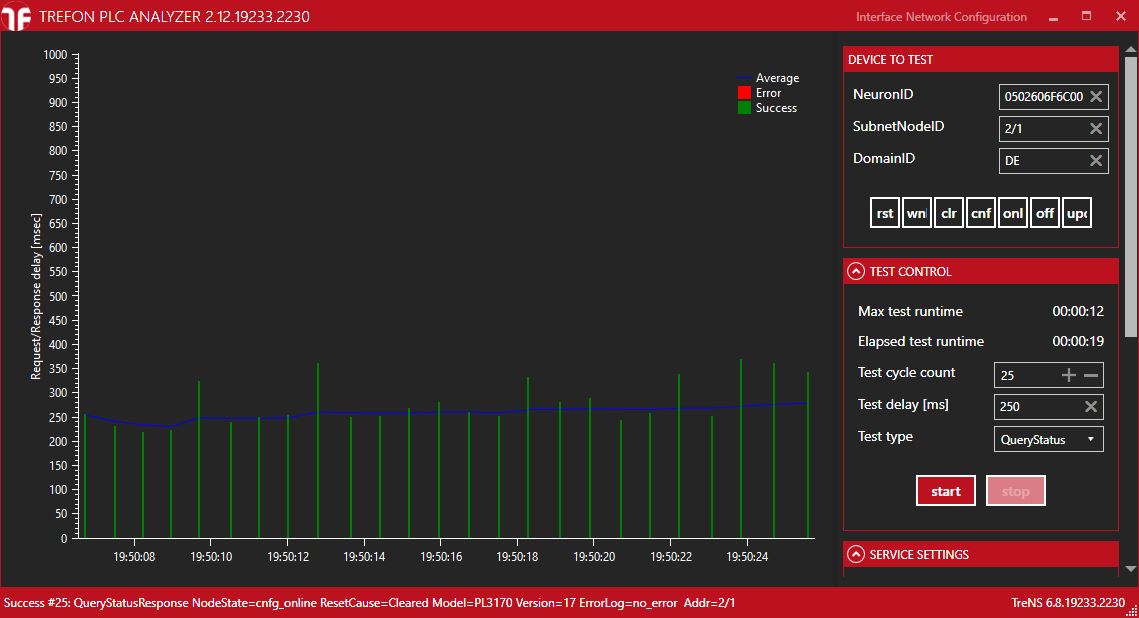Image resolution: width=1139 pixels, height=618 pixels.
Task: Open Interface Network Configuration menu
Action: (940, 17)
